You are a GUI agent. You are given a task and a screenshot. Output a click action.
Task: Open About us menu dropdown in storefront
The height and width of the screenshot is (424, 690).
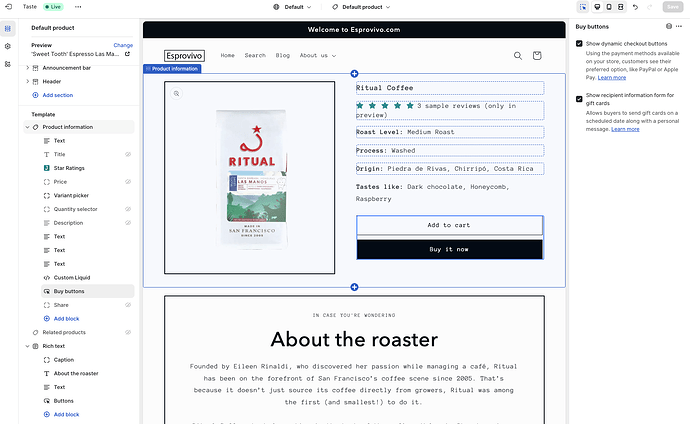click(x=318, y=55)
